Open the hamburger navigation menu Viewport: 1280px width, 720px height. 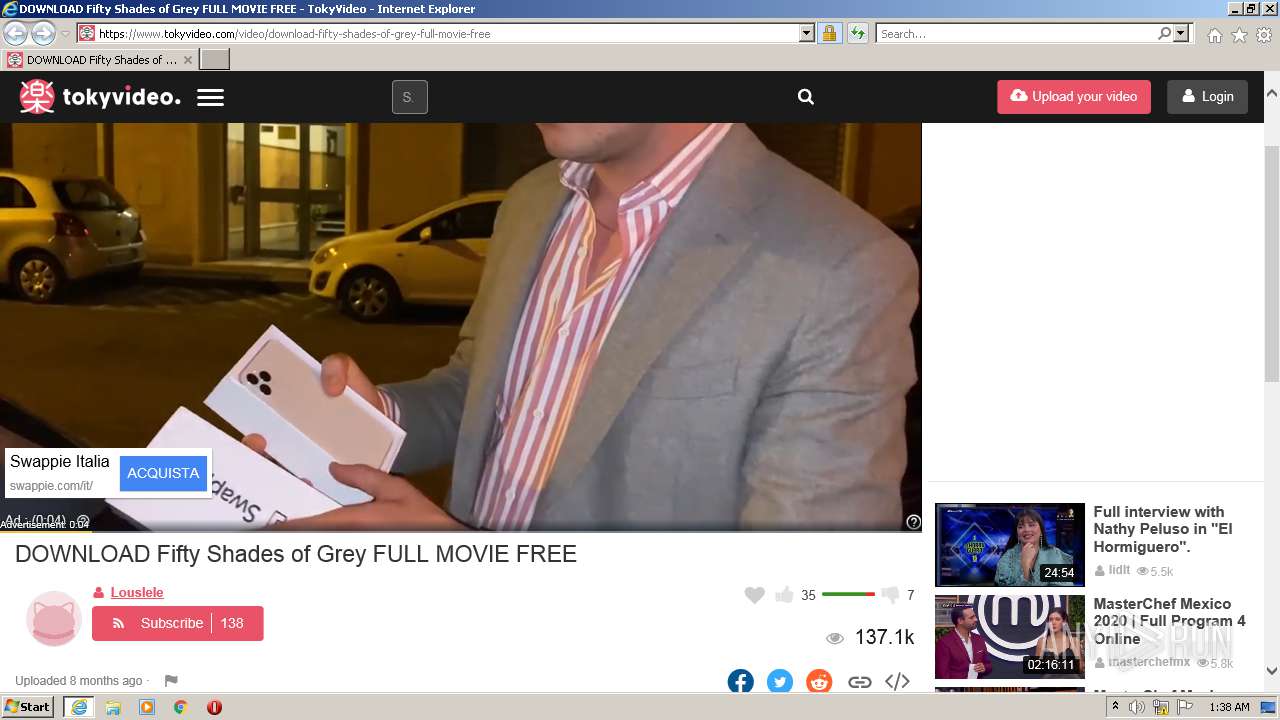click(x=210, y=97)
